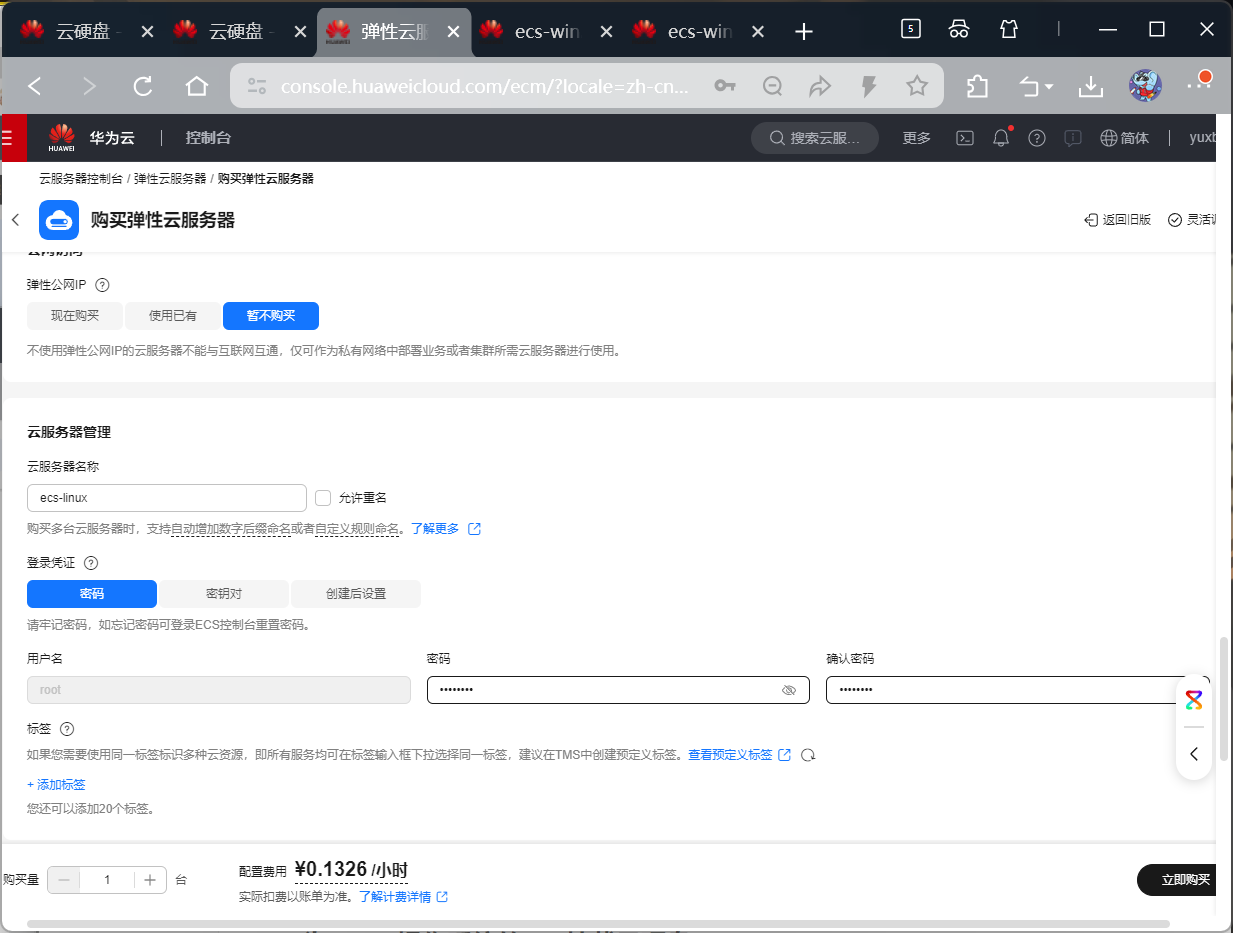Screen dimensions: 1233x933
Task: Increase purchase quantity with plus button
Action: point(150,880)
